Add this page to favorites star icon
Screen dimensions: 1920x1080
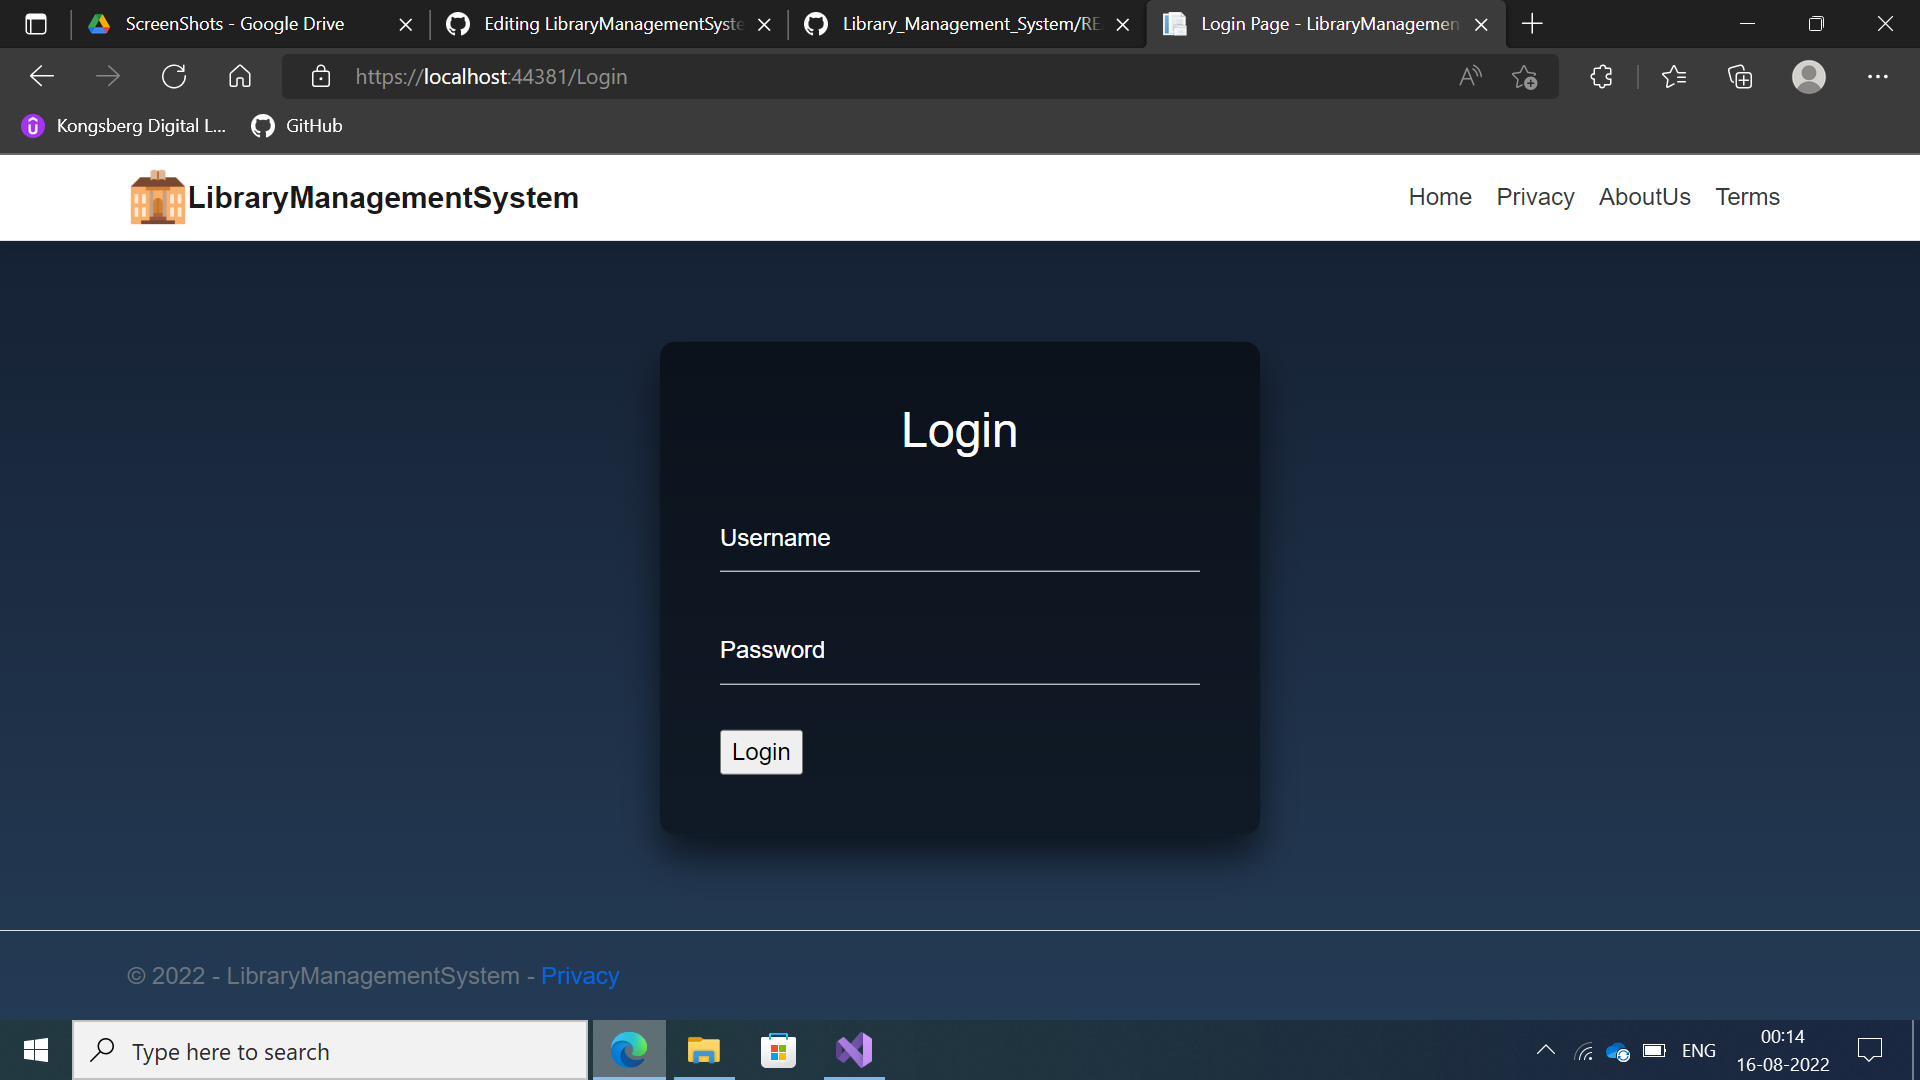click(x=1524, y=77)
